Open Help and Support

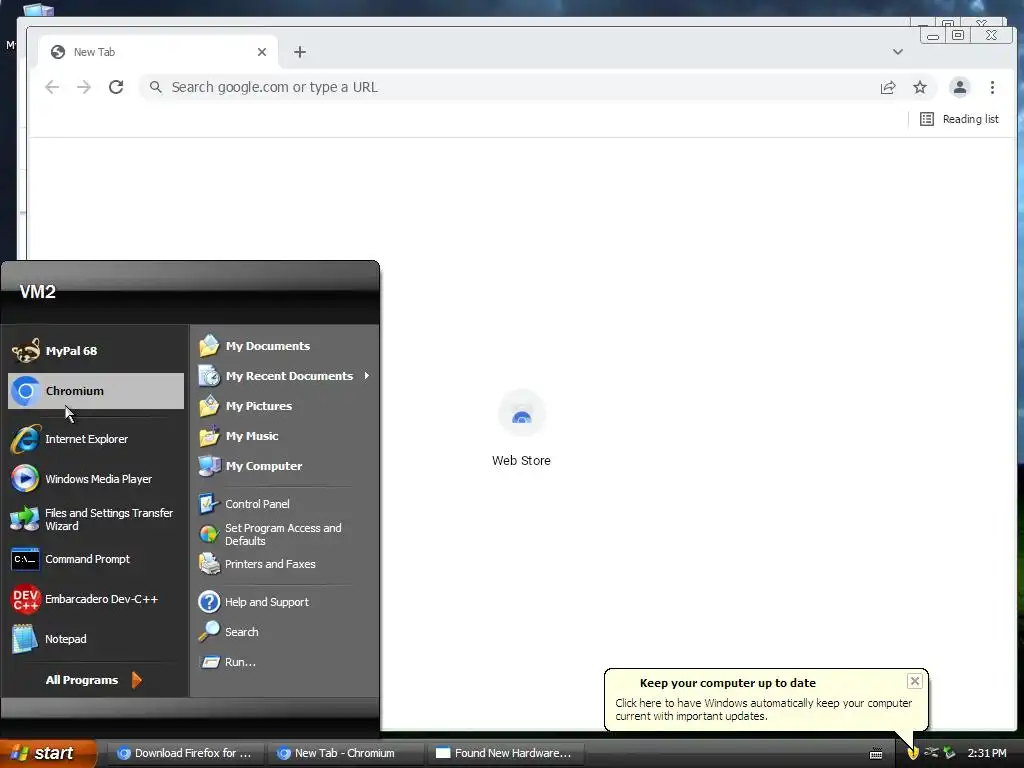(x=285, y=602)
